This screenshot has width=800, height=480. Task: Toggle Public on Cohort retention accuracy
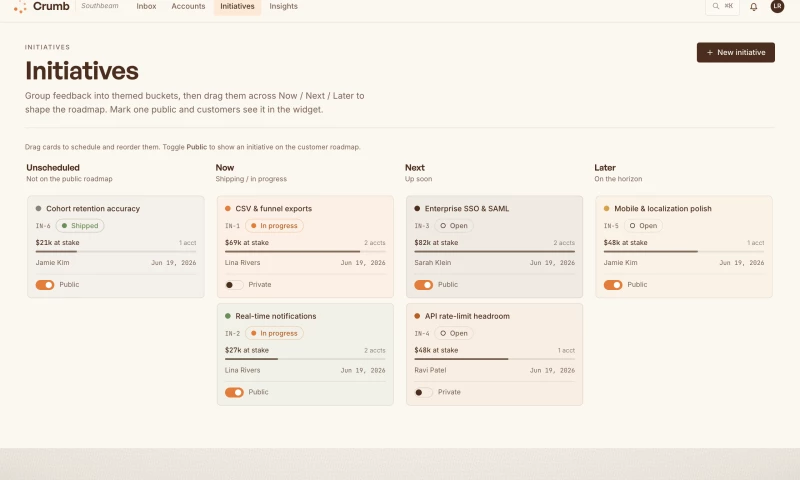(x=45, y=285)
